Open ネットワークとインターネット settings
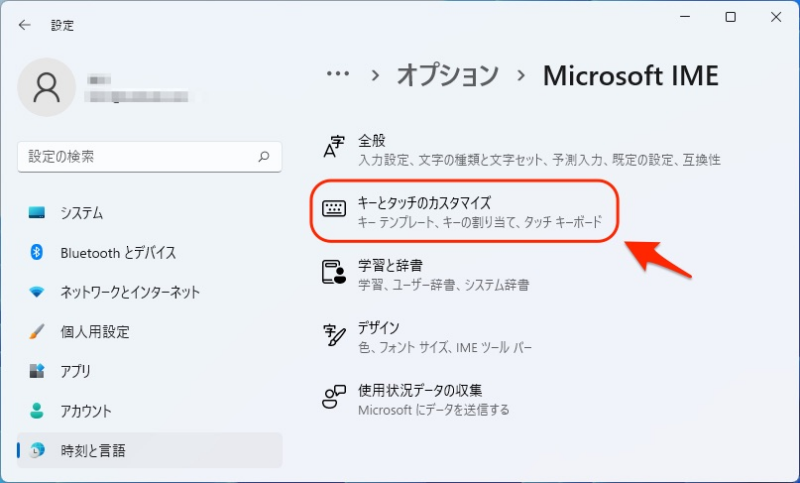 pos(149,292)
